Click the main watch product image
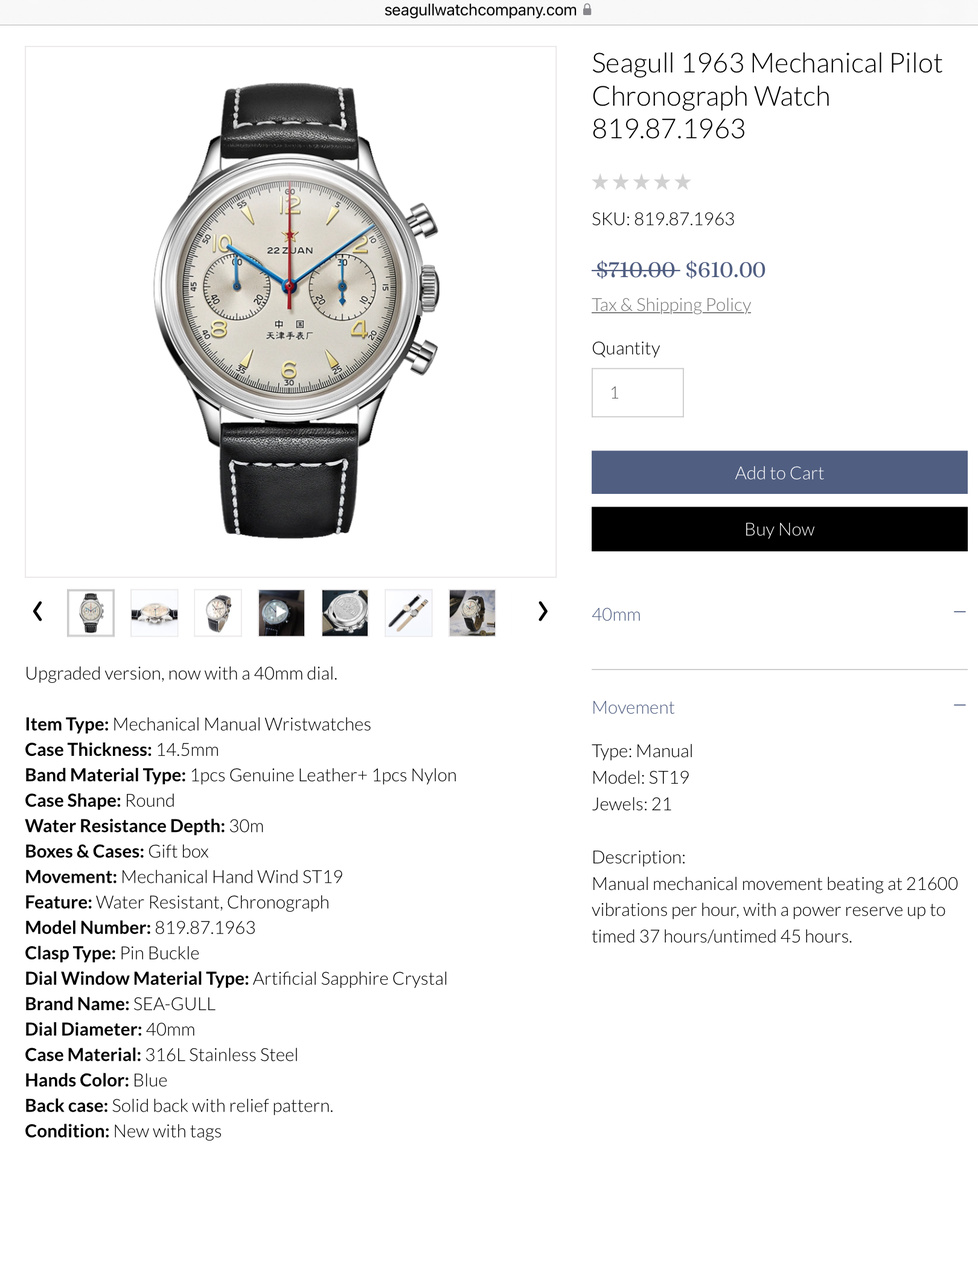The width and height of the screenshot is (978, 1280). (290, 311)
